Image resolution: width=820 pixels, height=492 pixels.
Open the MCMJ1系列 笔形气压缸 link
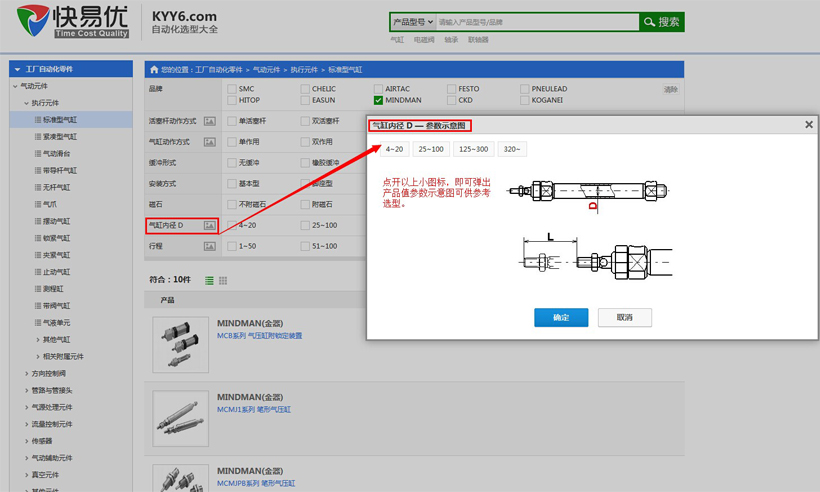coord(254,409)
